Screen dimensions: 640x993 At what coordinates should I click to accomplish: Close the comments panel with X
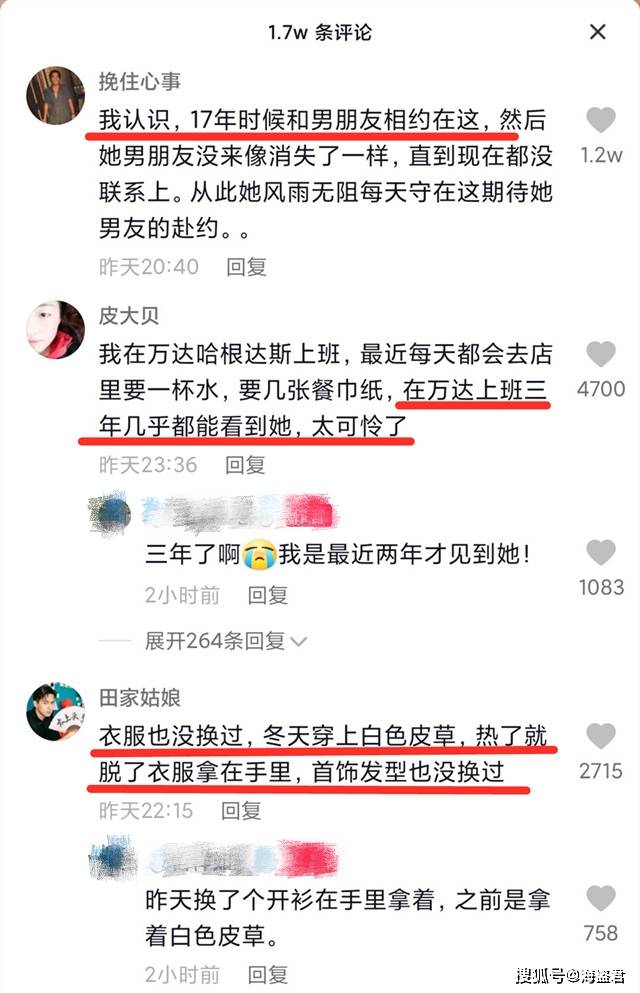pyautogui.click(x=598, y=32)
